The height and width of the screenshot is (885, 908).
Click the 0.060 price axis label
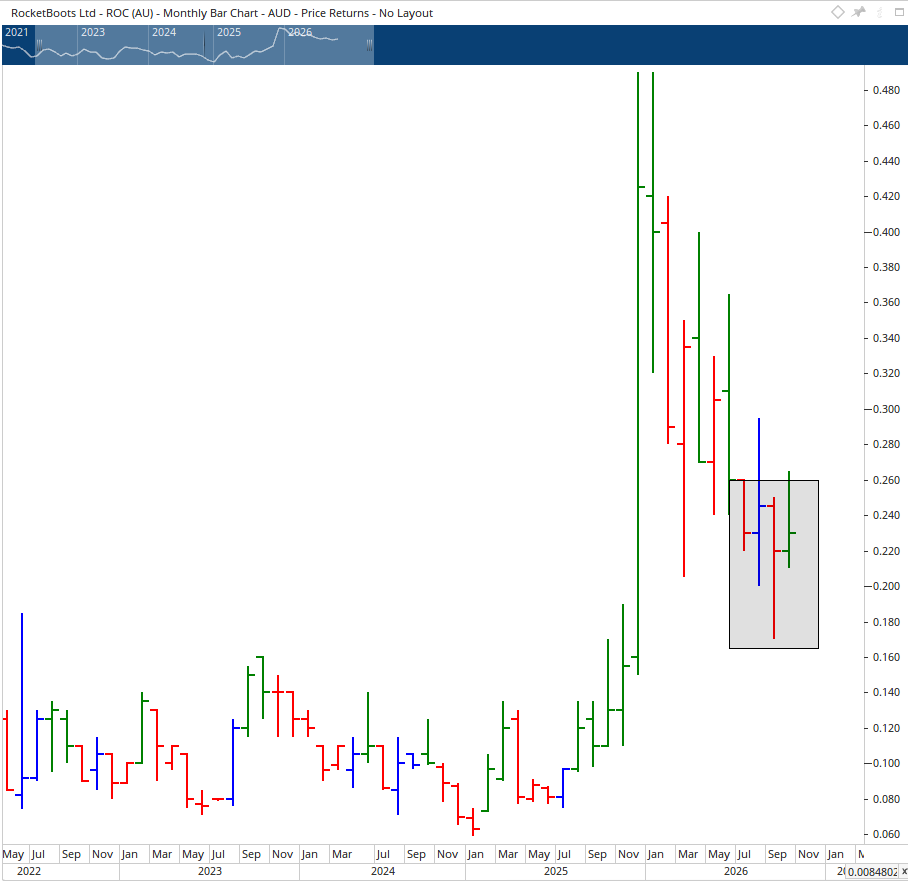pos(886,834)
